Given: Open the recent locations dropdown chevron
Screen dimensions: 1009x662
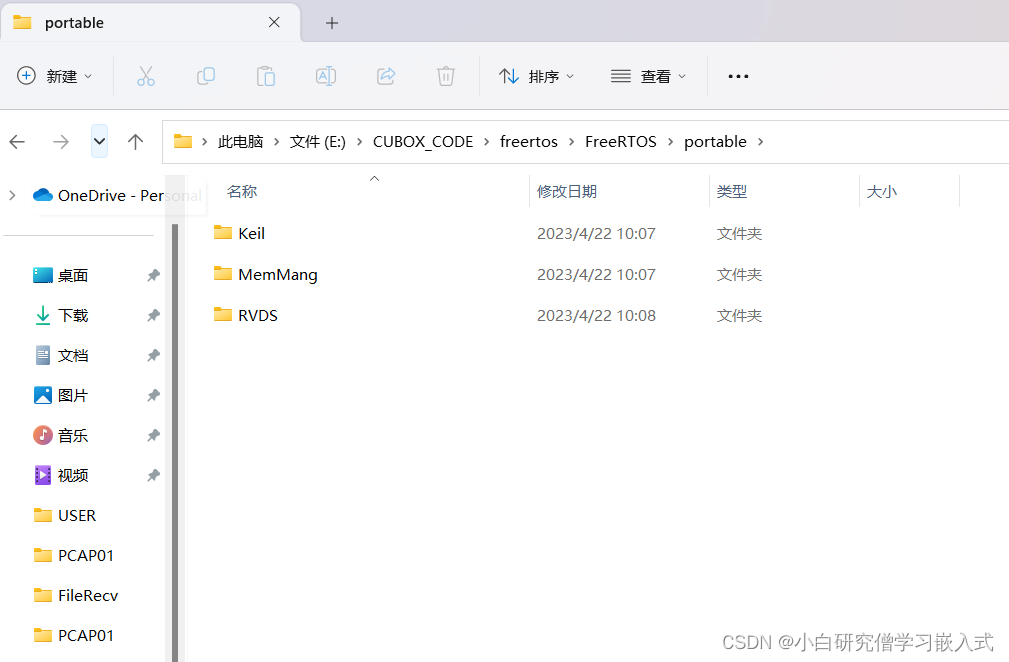Looking at the screenshot, I should pyautogui.click(x=99, y=141).
